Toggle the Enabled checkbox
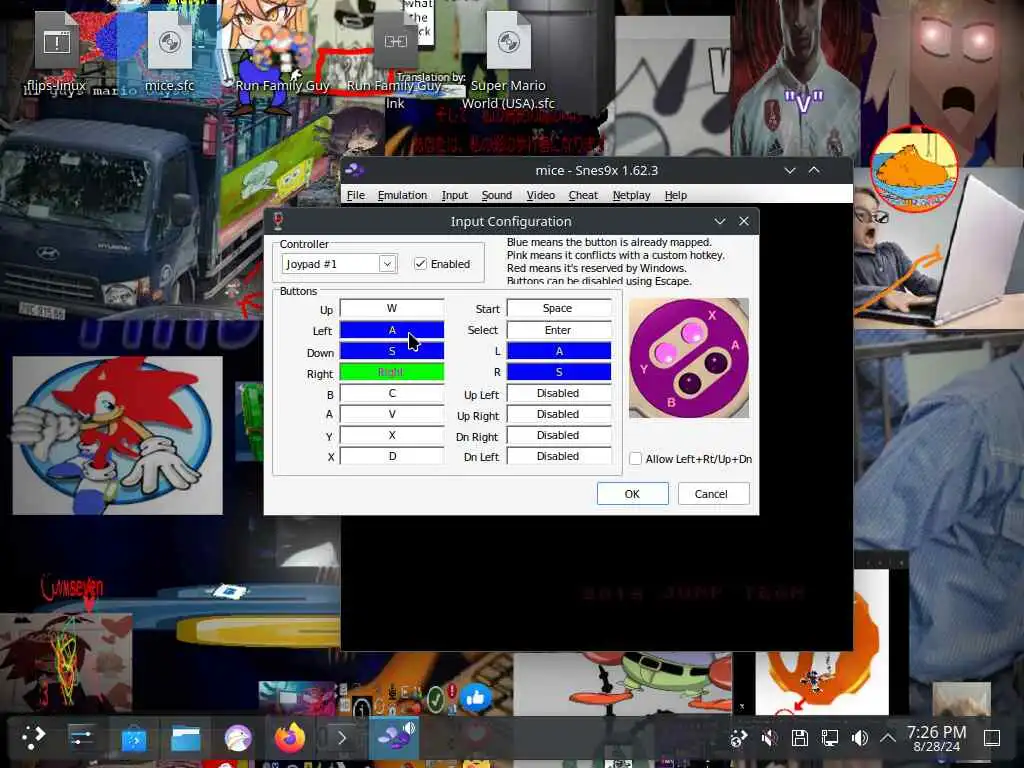Viewport: 1024px width, 768px height. coord(442,264)
